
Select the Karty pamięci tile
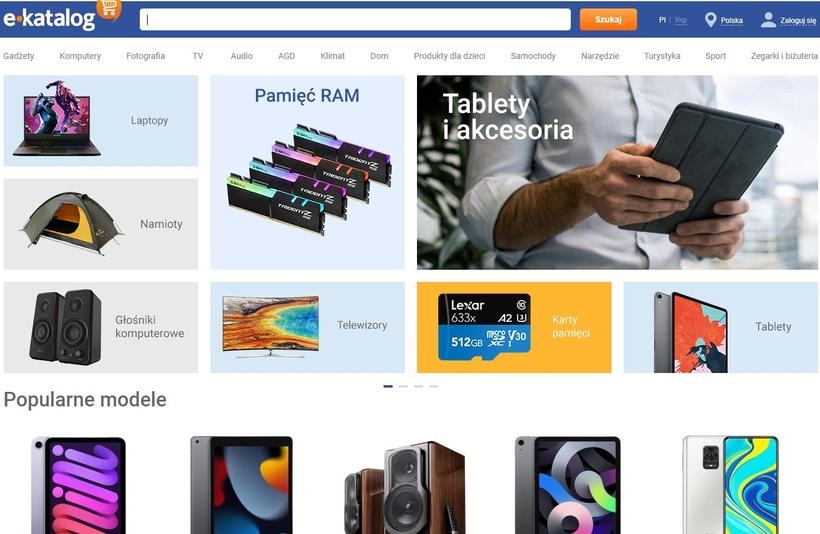click(514, 327)
